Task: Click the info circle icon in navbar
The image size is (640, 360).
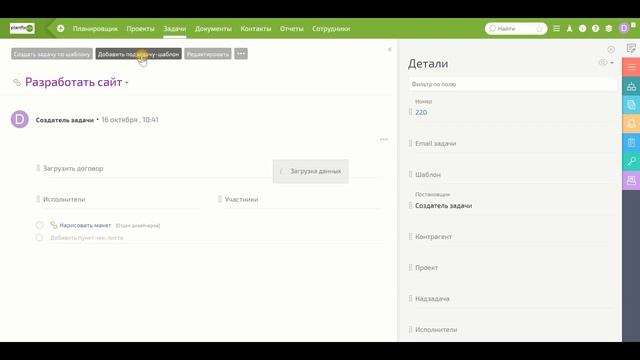Action: coord(582,29)
